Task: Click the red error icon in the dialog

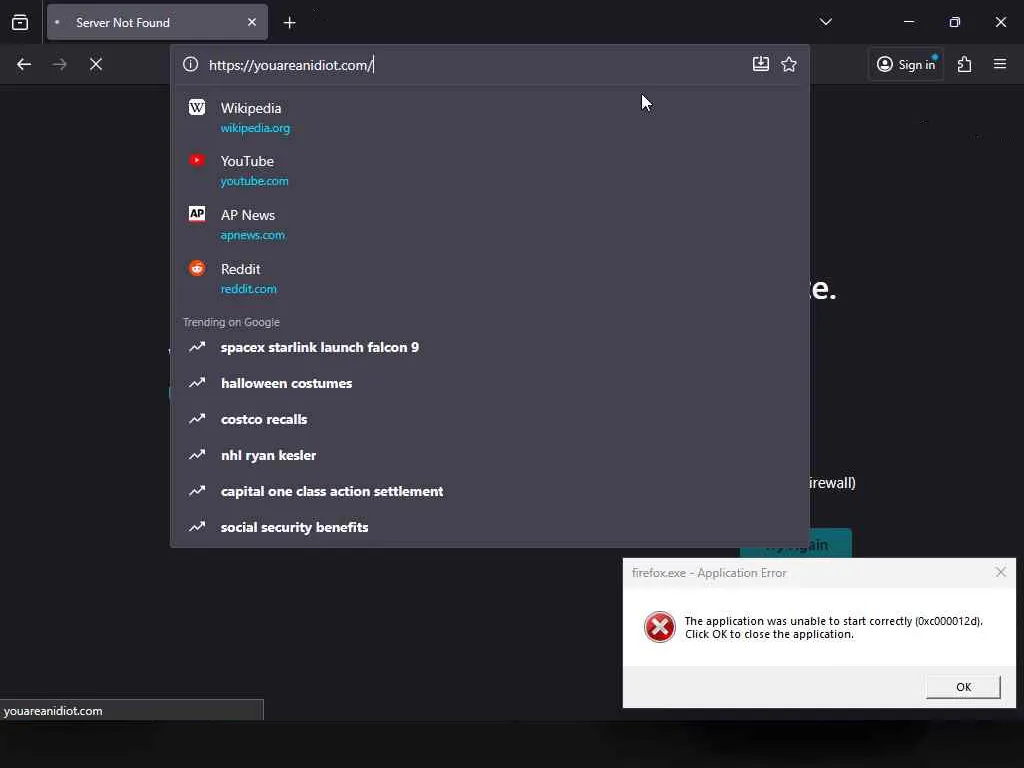Action: point(660,627)
